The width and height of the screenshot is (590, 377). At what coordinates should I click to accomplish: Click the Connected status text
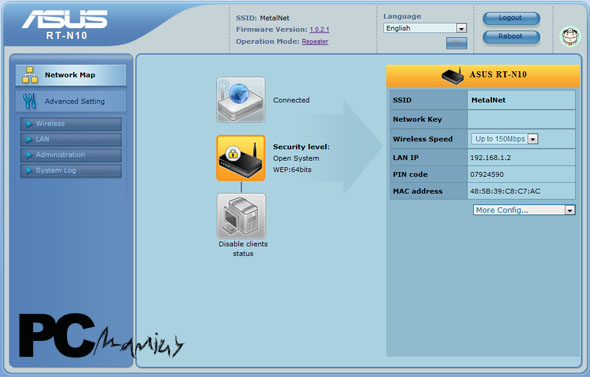[x=291, y=100]
